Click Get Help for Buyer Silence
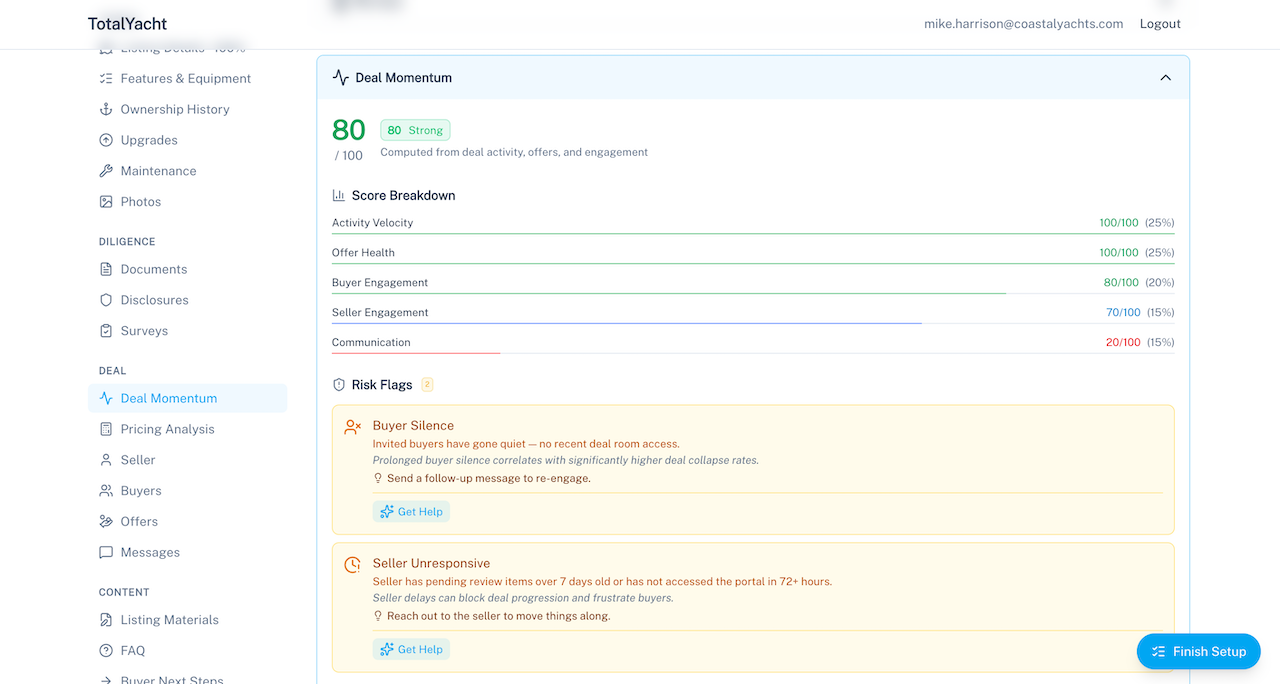 [x=411, y=511]
